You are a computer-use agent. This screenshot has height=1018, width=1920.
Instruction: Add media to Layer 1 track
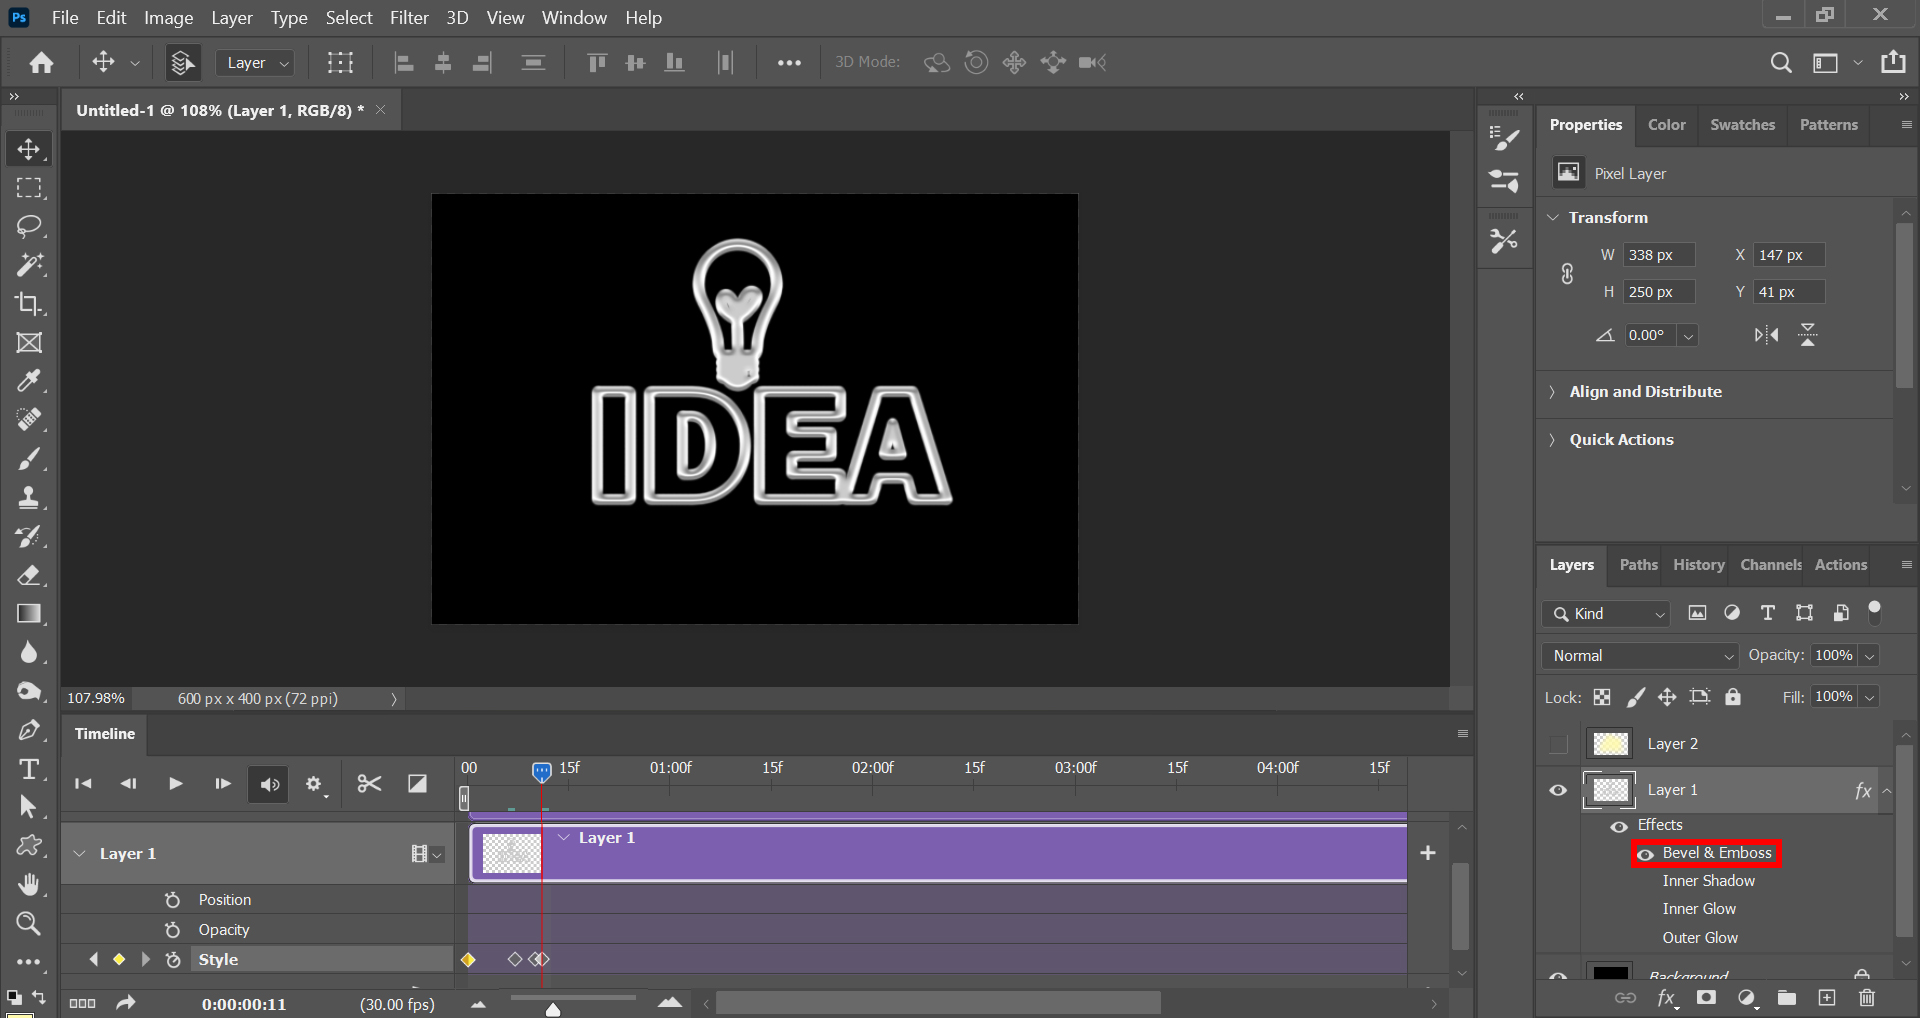coord(1428,853)
